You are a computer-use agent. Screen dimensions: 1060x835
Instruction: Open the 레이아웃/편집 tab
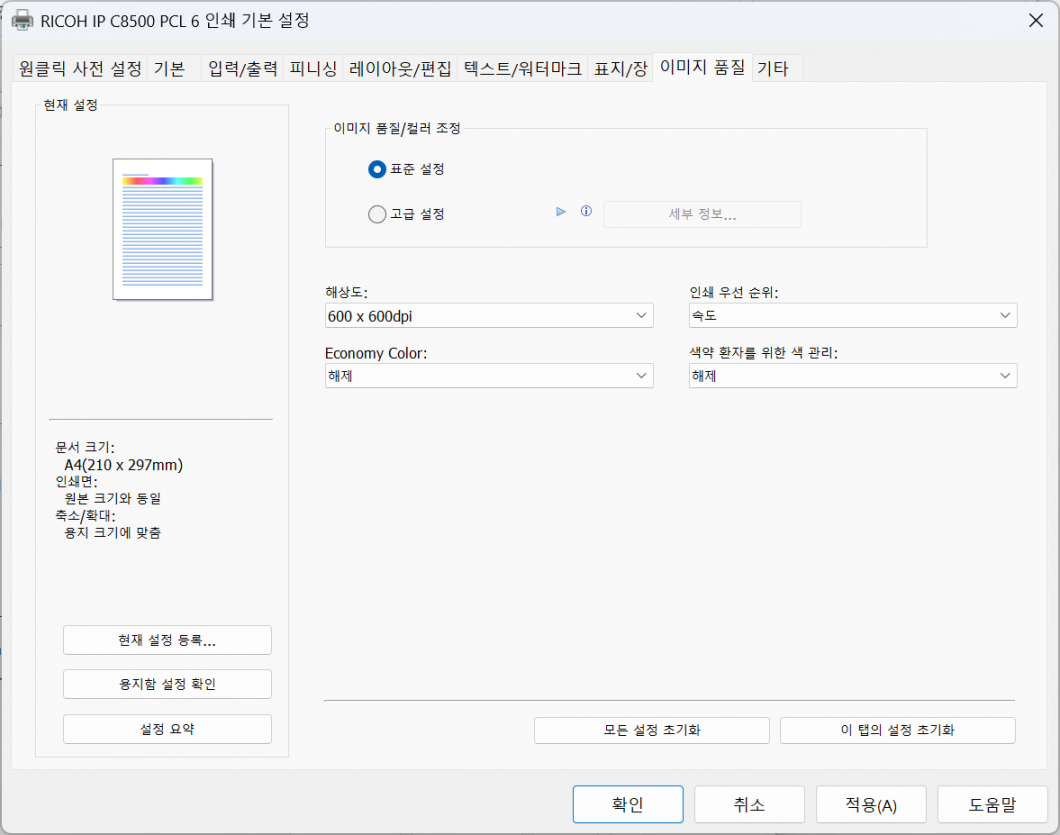click(x=400, y=69)
